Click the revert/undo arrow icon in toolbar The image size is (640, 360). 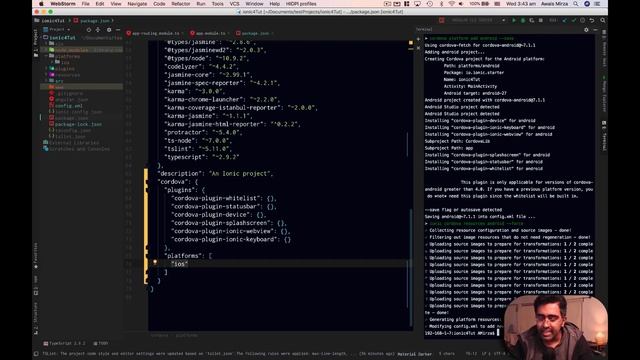591,20
